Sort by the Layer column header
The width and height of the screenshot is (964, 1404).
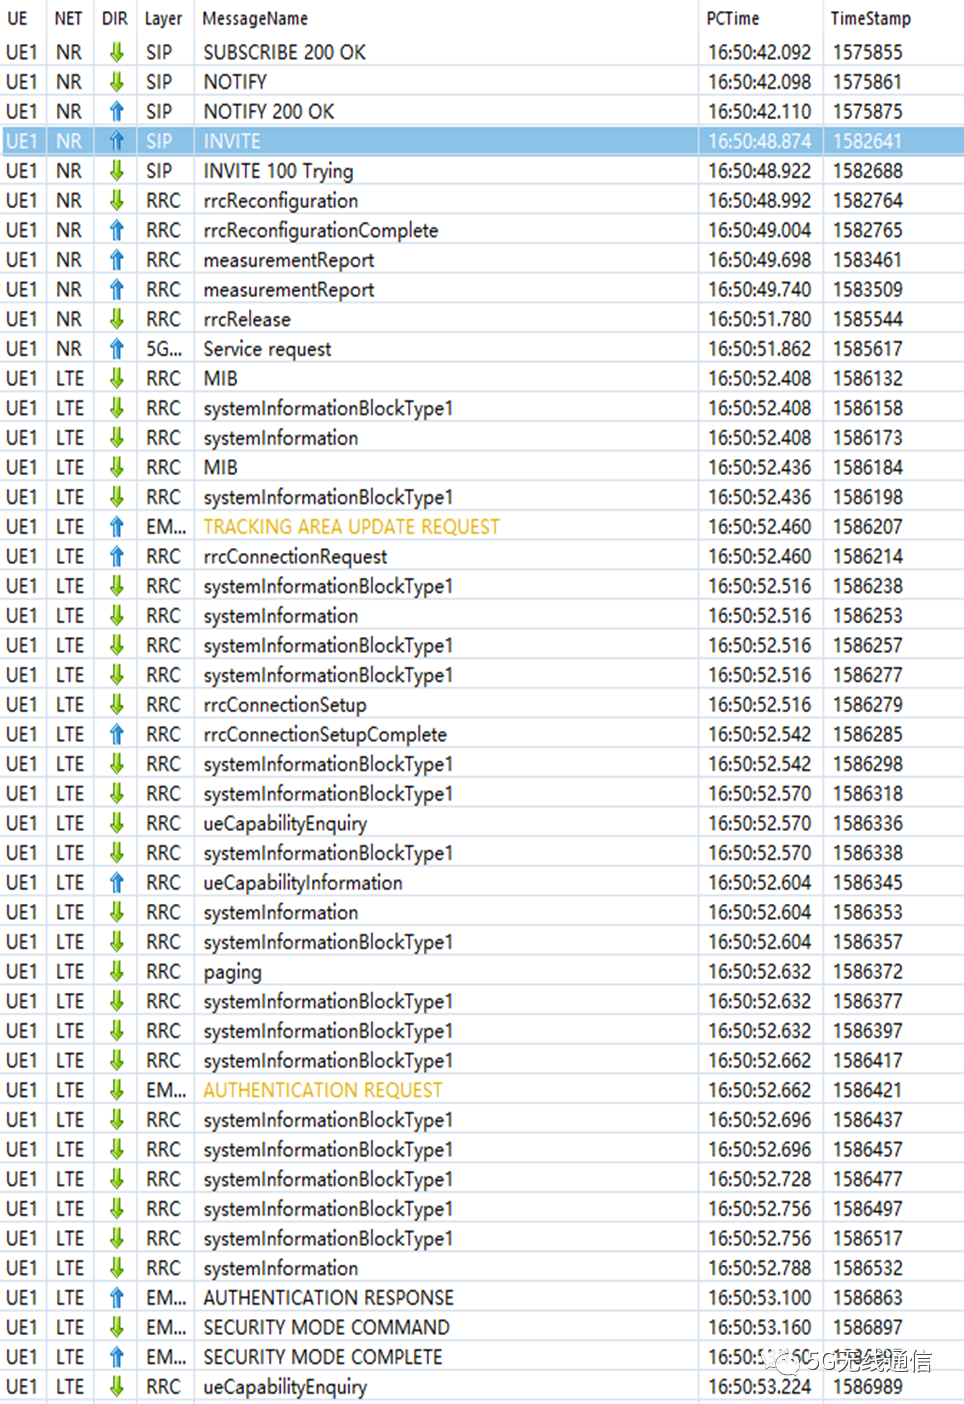pos(163,18)
